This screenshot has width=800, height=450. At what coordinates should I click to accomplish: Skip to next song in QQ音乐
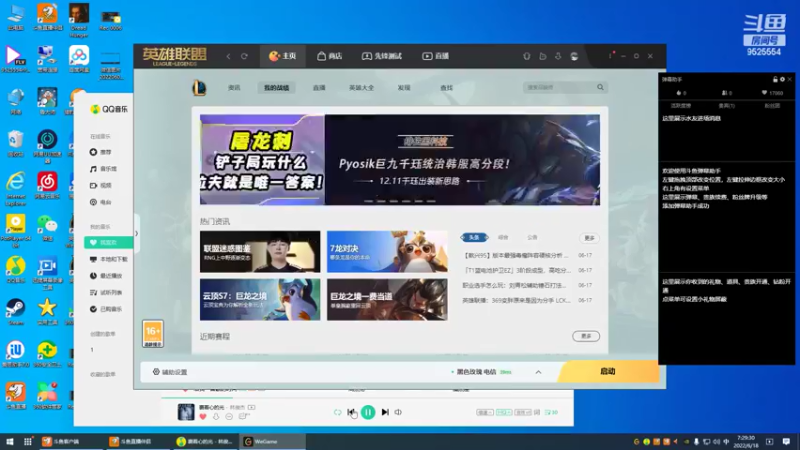tap(385, 412)
